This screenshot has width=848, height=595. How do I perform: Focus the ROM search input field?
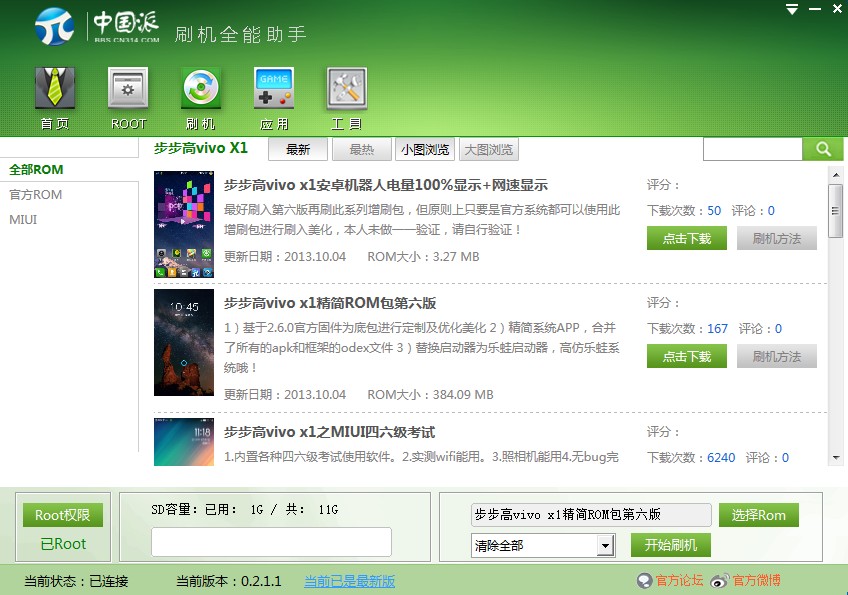click(x=752, y=149)
